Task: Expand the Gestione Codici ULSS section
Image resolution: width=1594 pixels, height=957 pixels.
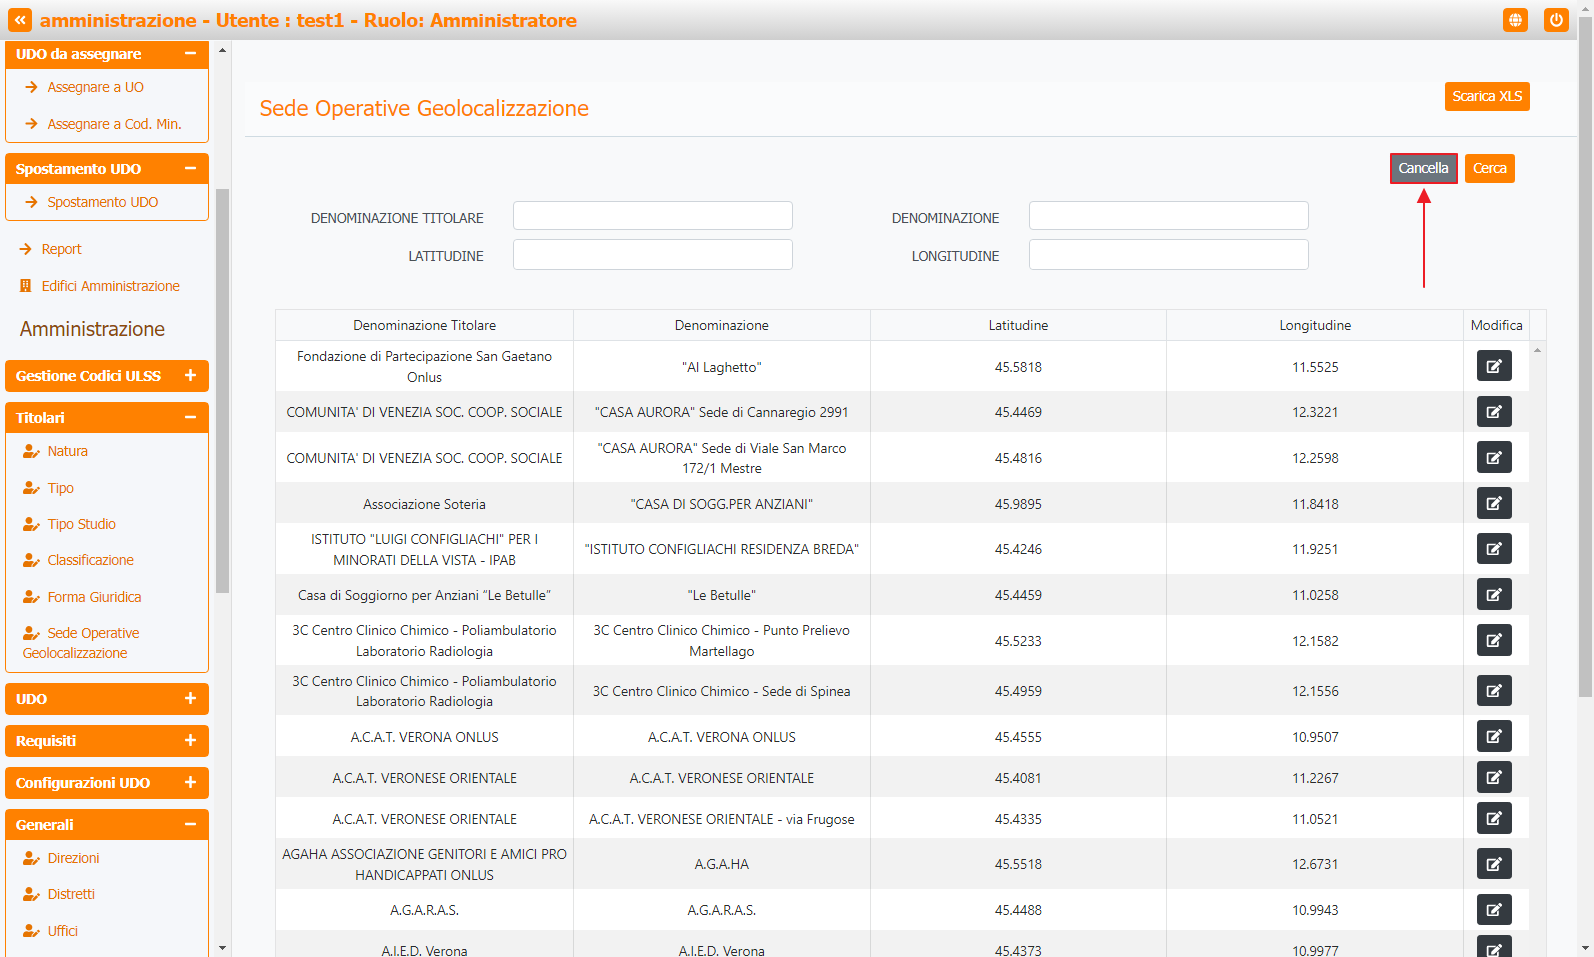Action: (x=190, y=376)
